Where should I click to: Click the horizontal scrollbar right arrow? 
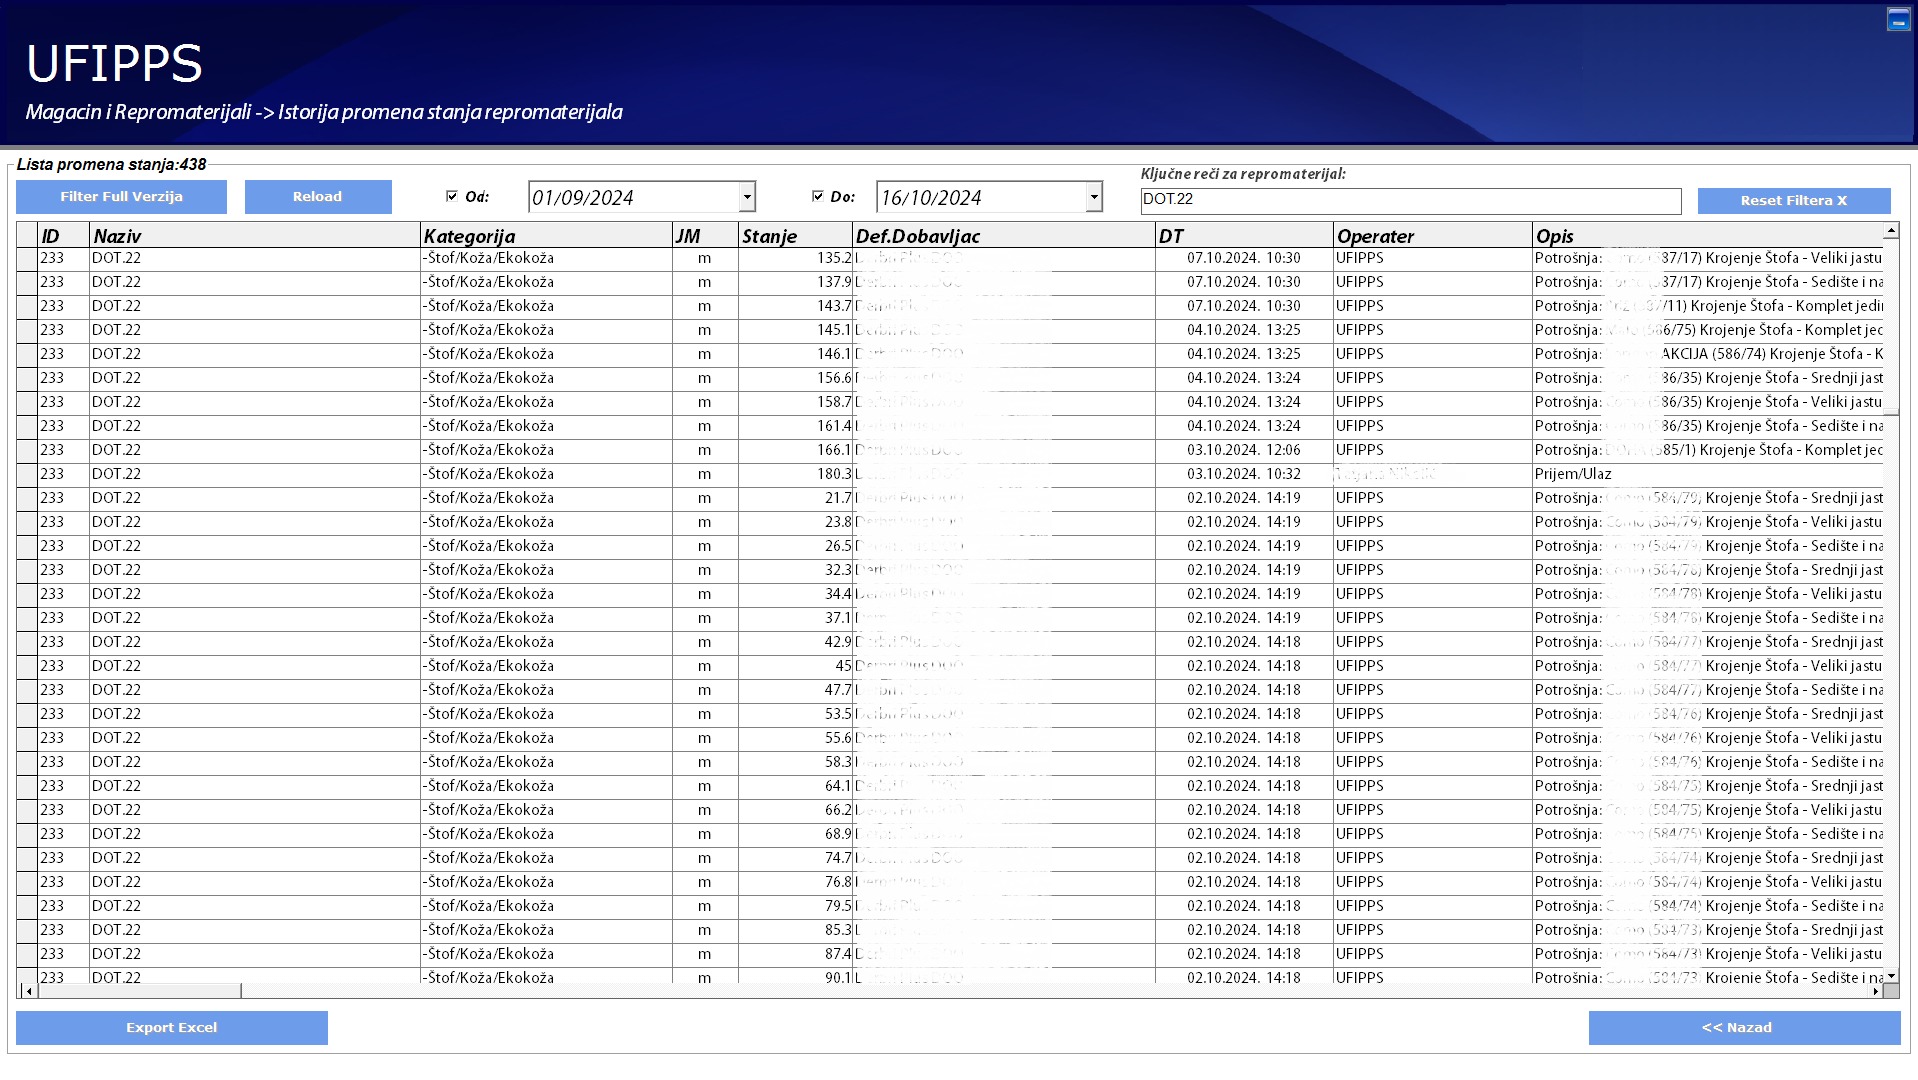[1875, 991]
